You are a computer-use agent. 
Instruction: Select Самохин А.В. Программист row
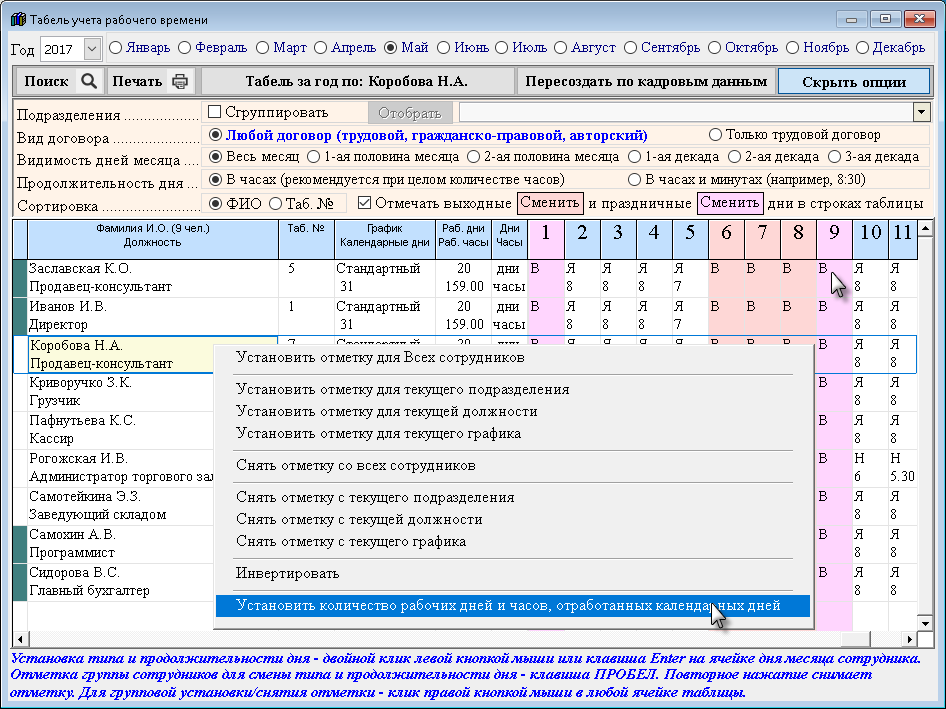121,544
